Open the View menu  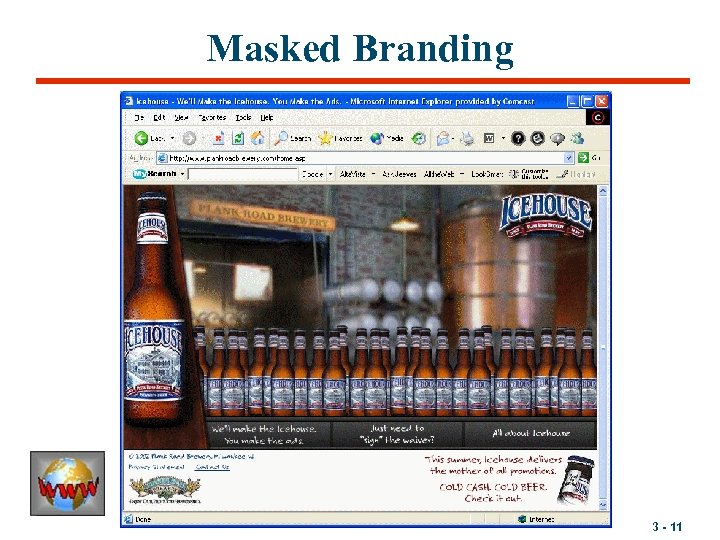pos(181,118)
